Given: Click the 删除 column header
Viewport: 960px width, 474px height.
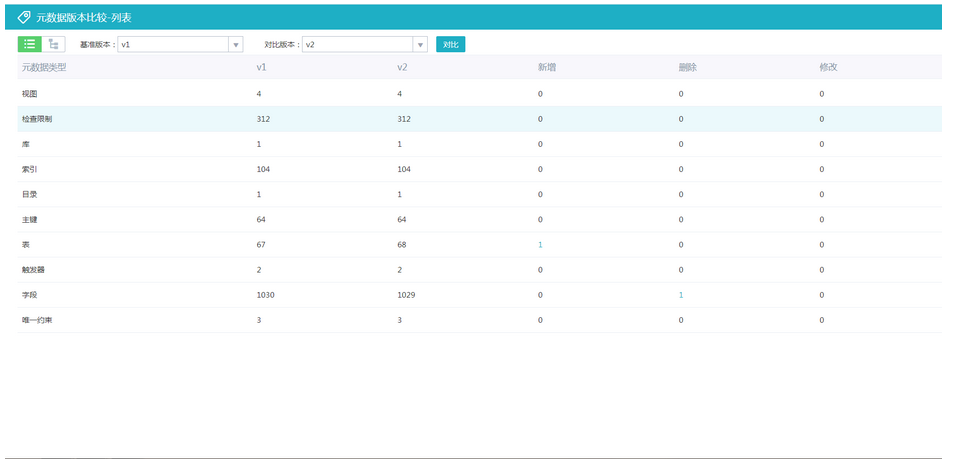Looking at the screenshot, I should point(687,68).
